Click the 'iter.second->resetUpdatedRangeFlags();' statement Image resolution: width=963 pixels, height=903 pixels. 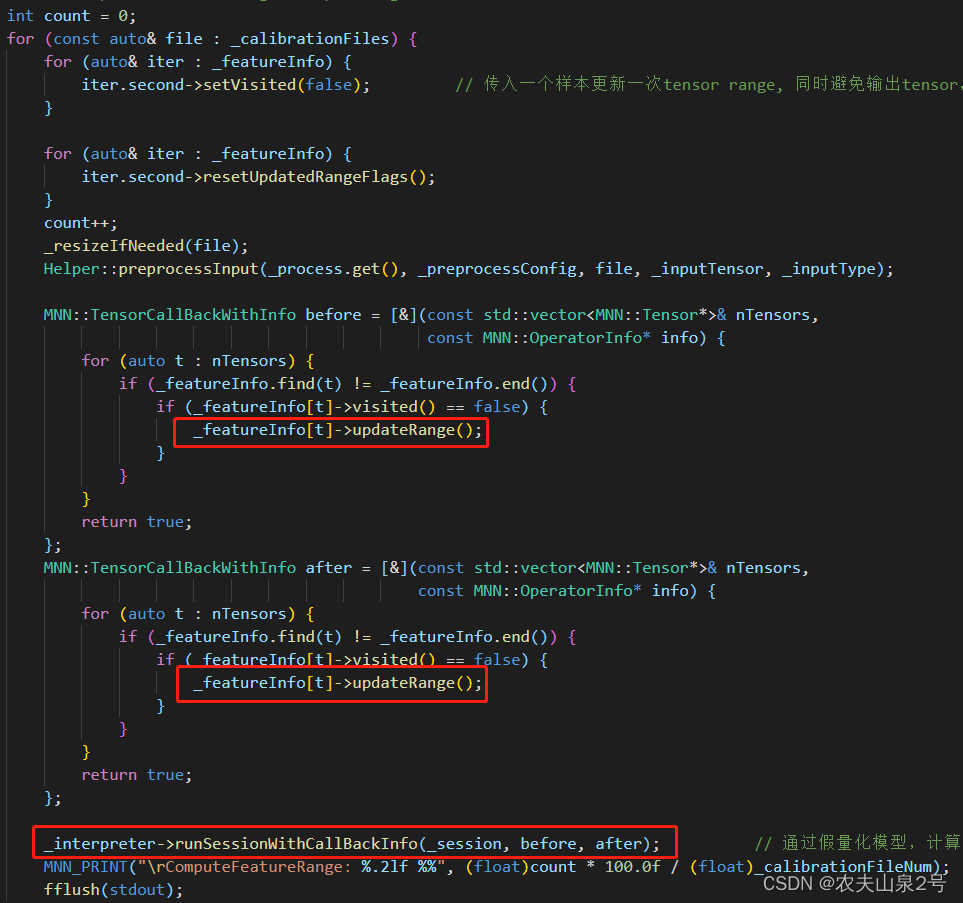click(259, 177)
